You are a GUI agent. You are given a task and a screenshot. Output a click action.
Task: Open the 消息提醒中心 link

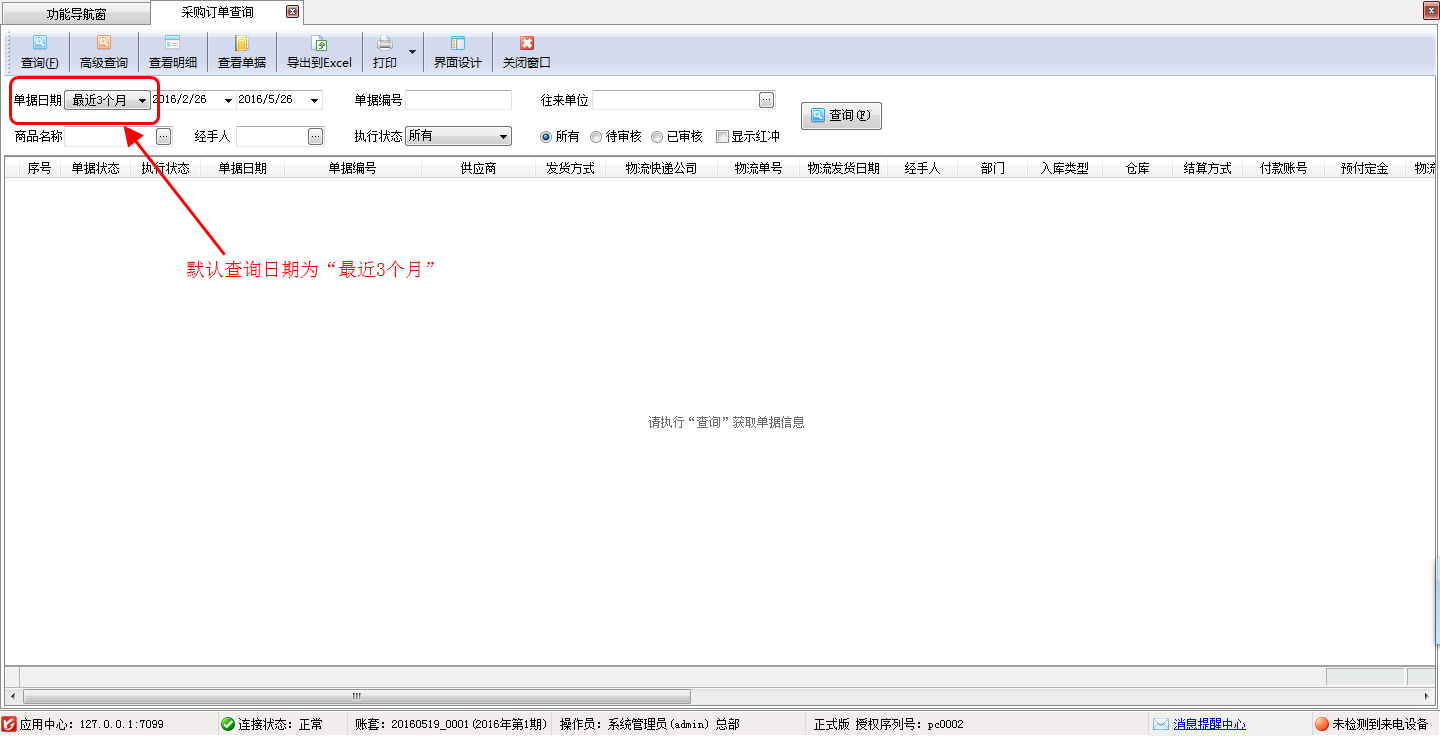(1209, 724)
